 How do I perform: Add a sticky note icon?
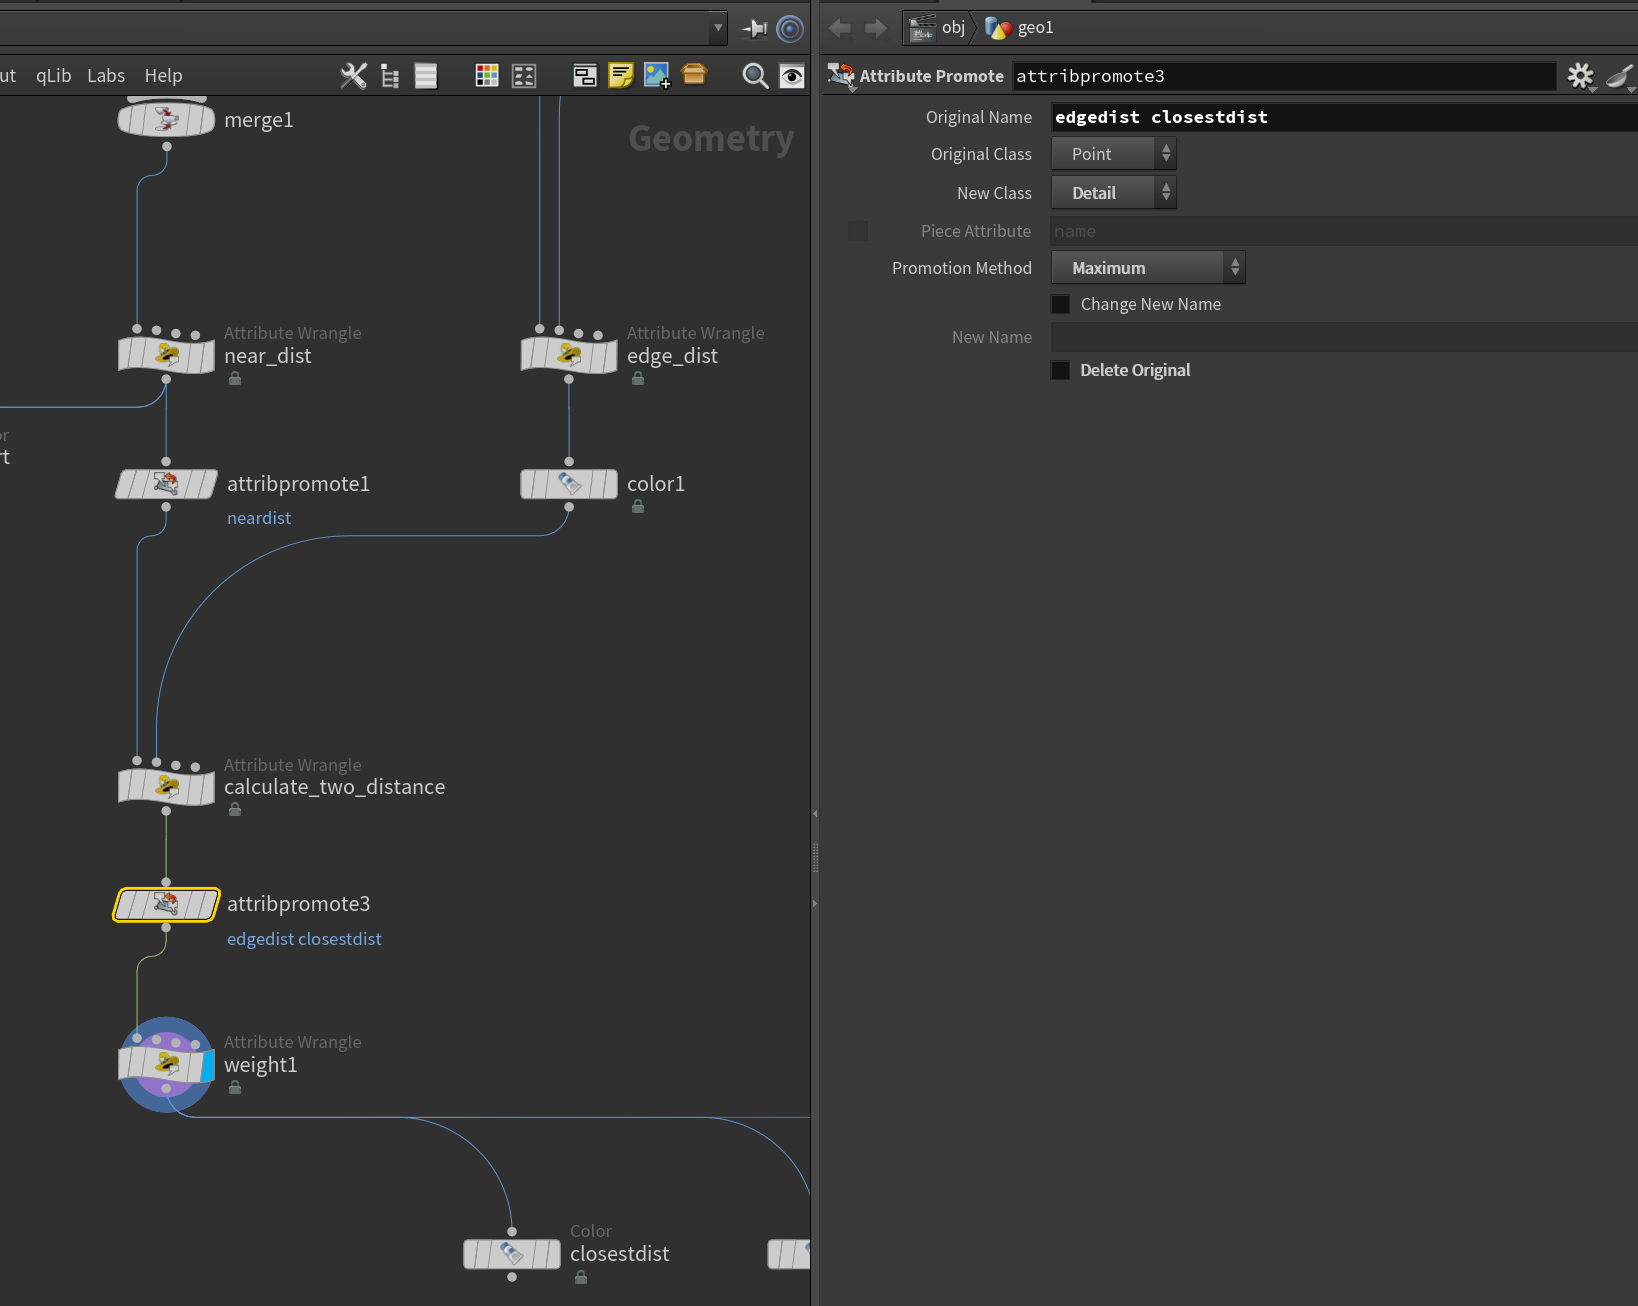[621, 76]
